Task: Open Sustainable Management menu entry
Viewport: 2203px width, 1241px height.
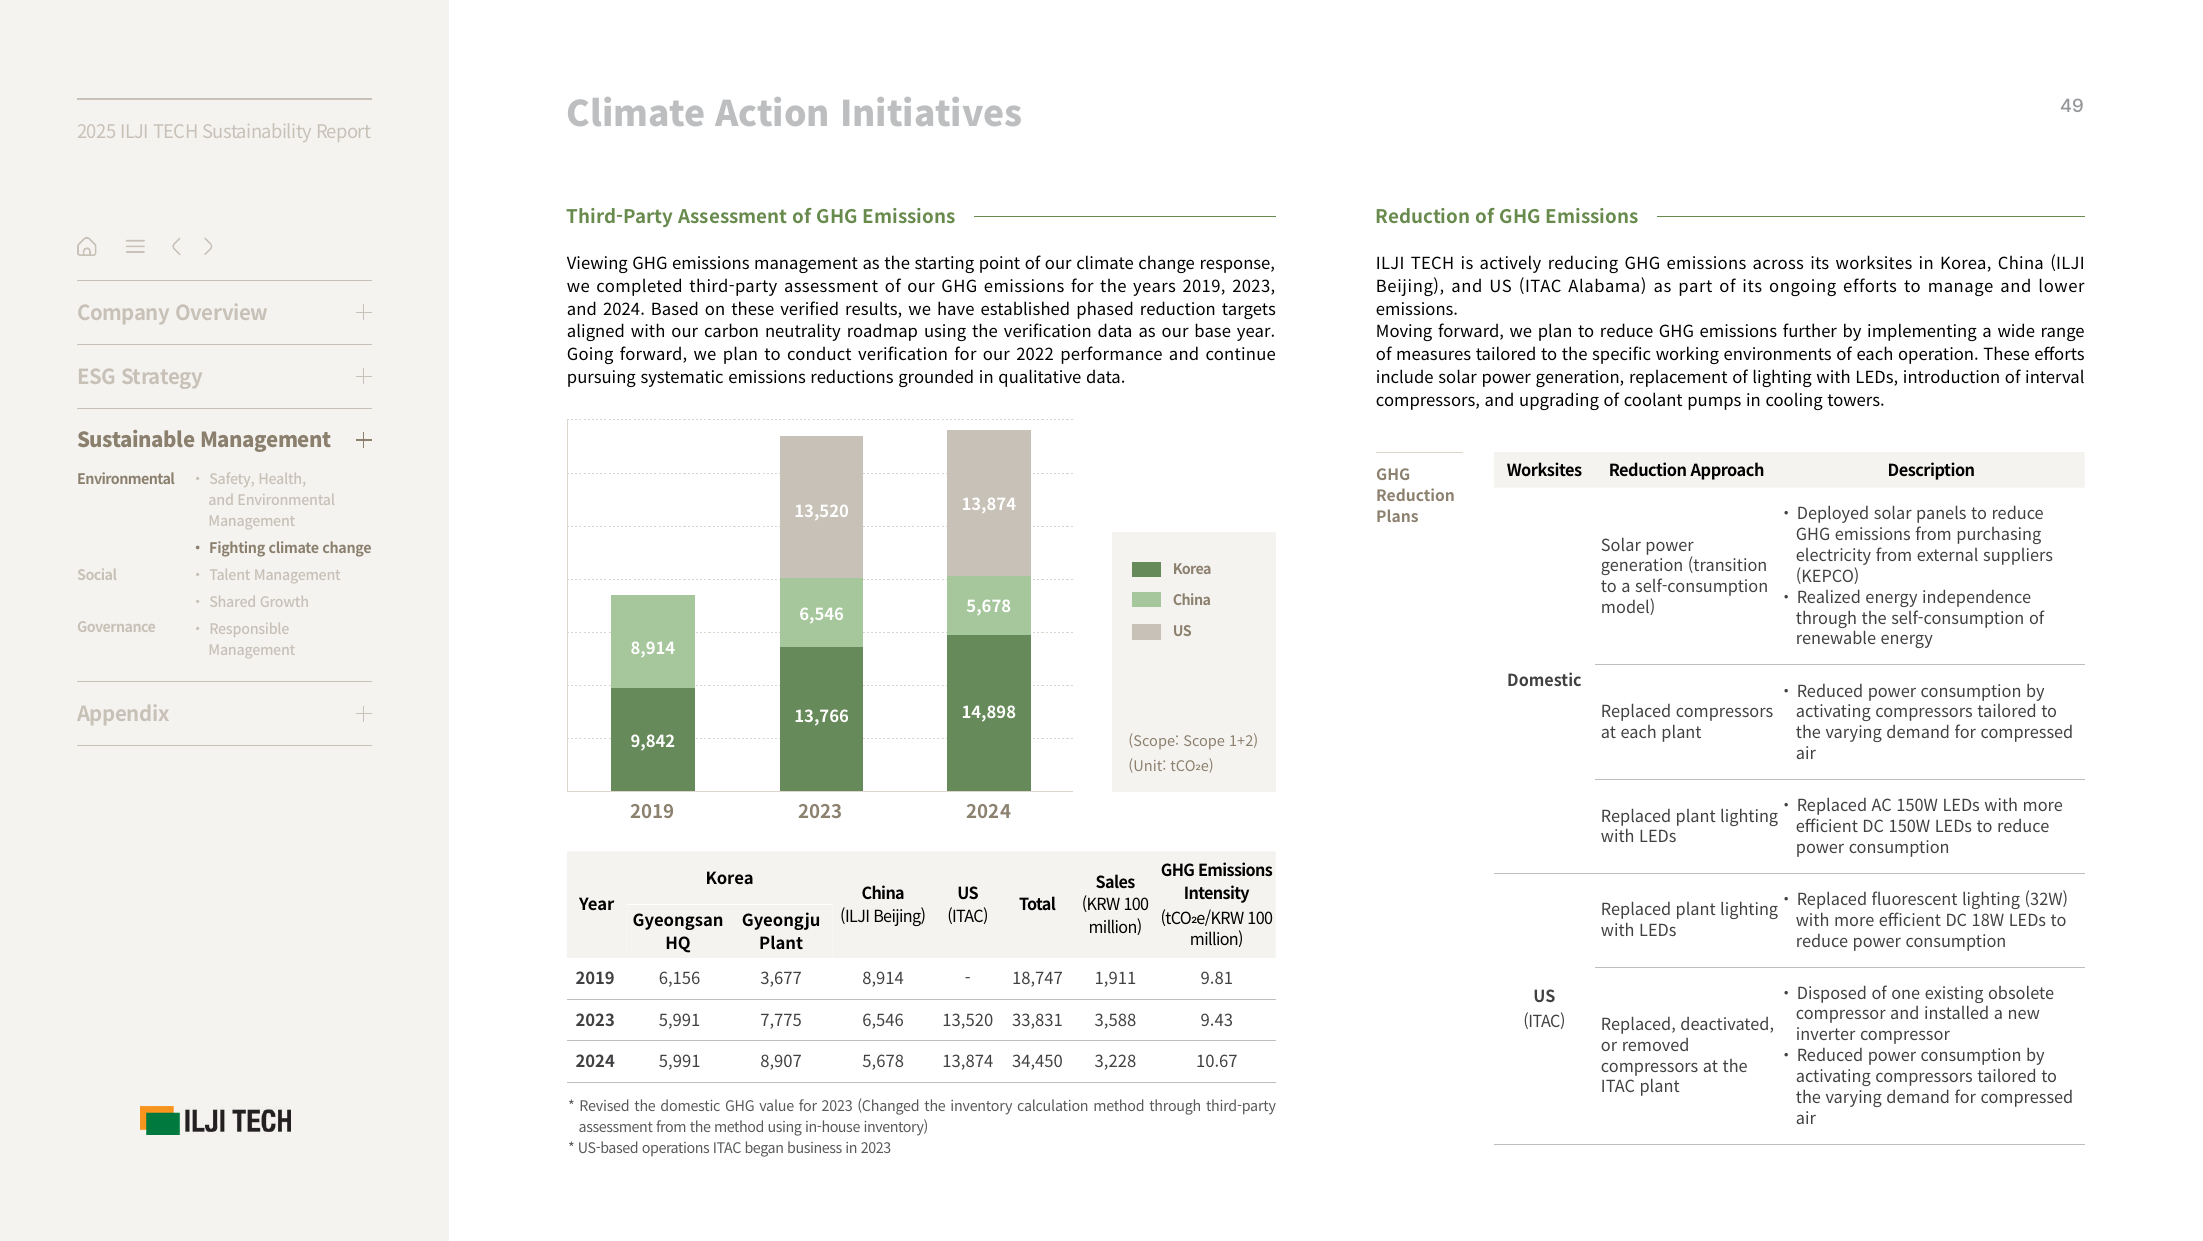Action: 204,439
